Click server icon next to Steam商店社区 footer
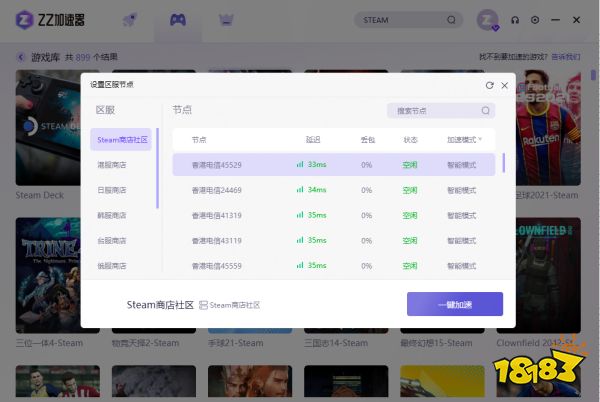Viewport: 600px width, 402px height. coord(203,305)
